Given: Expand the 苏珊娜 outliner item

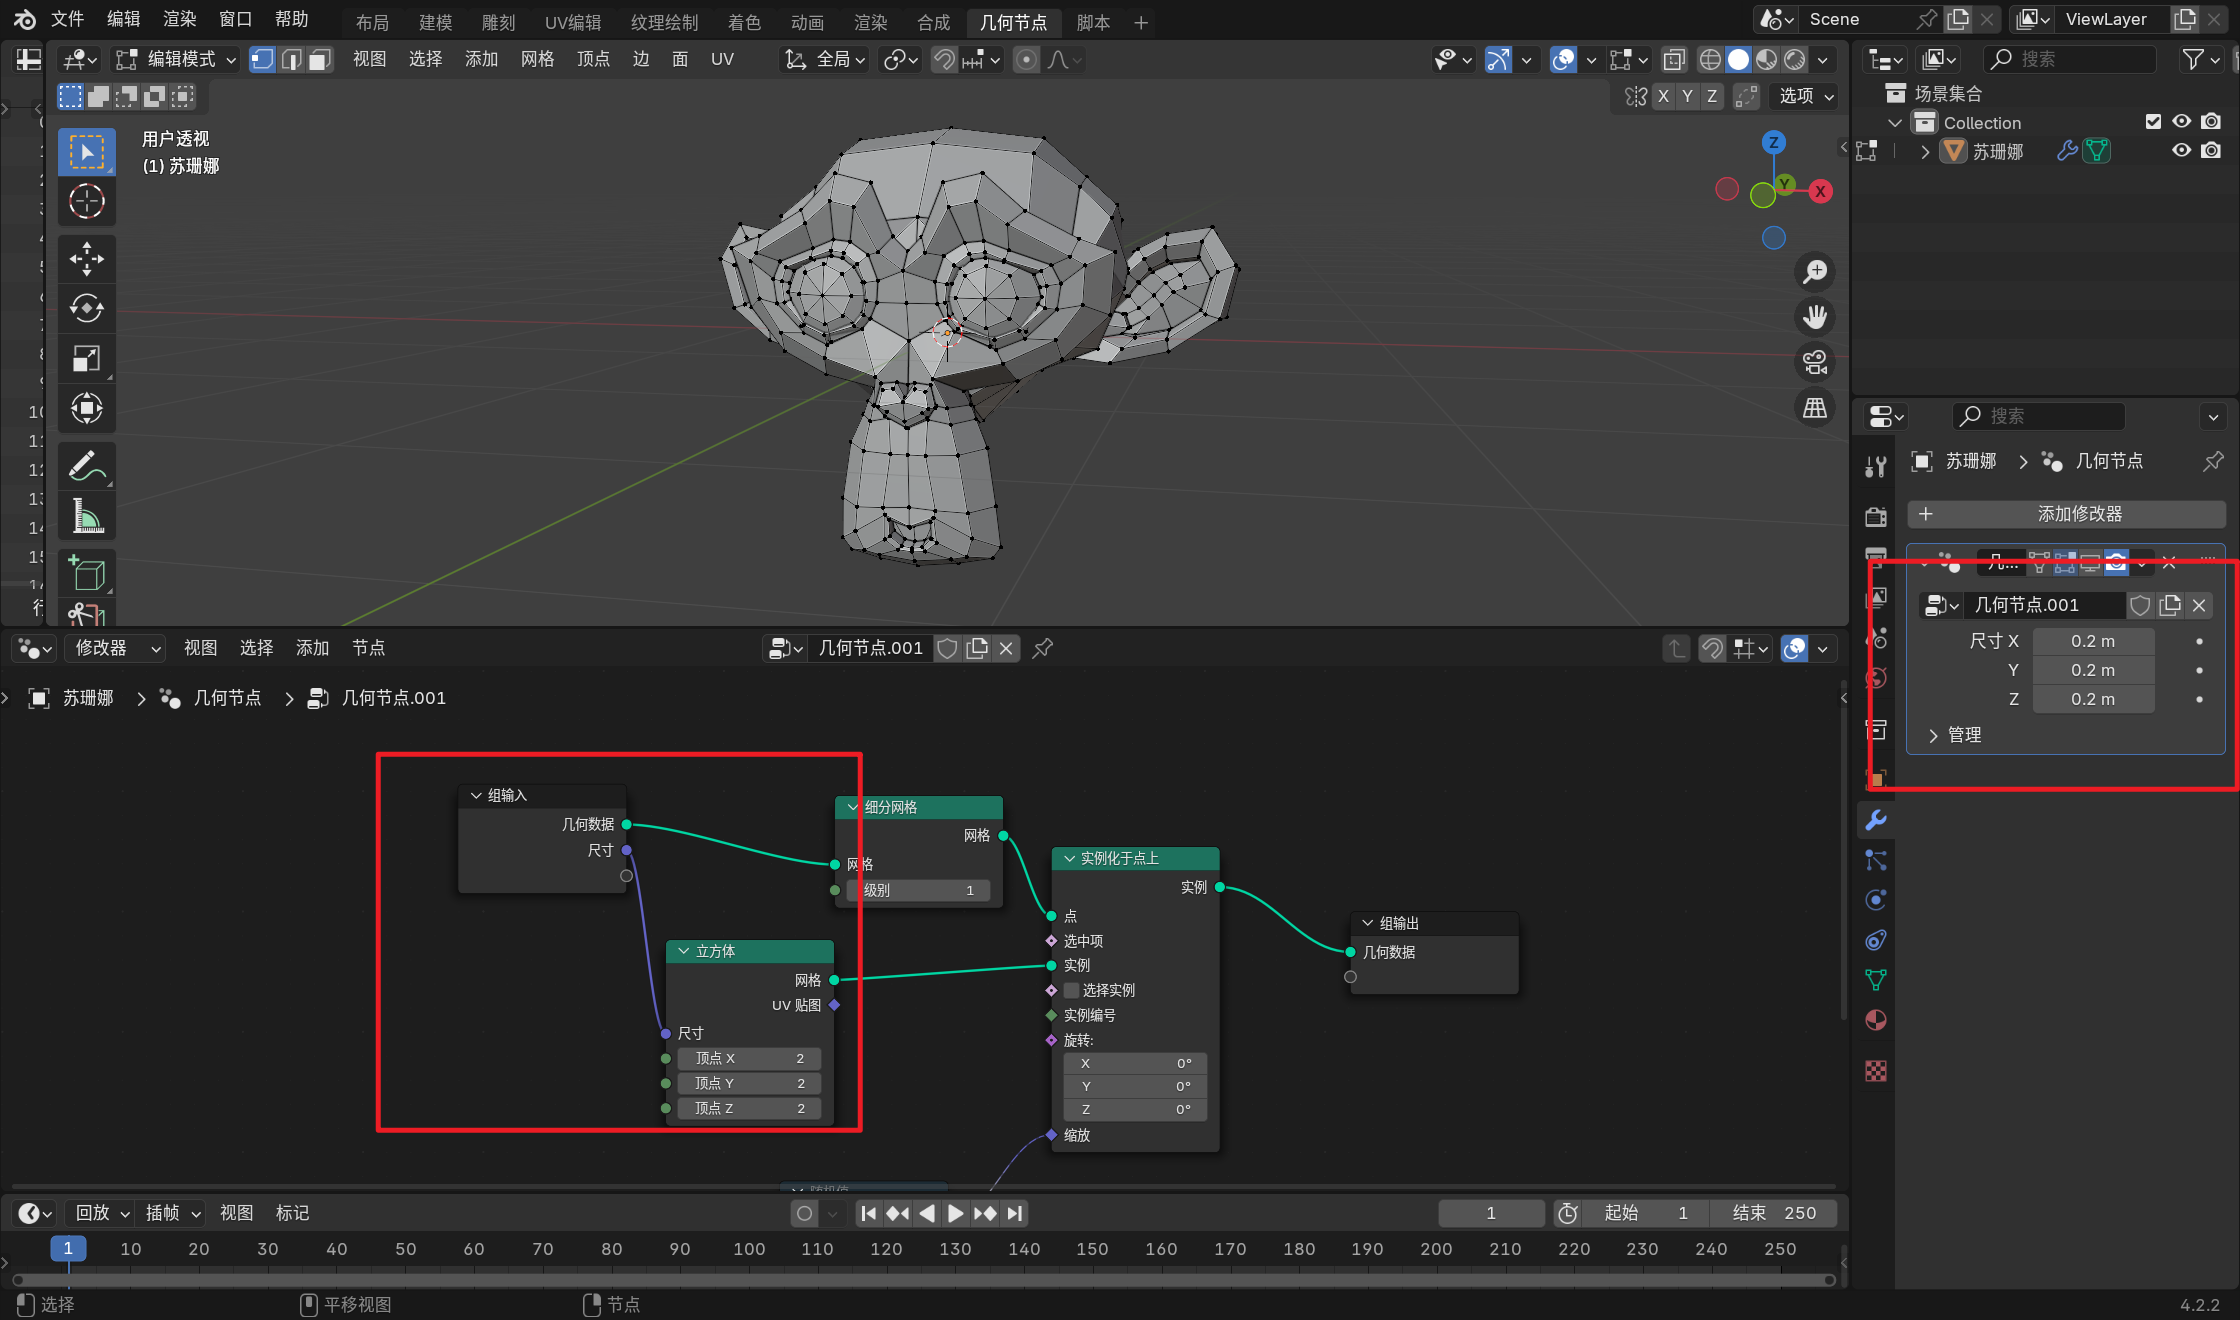Looking at the screenshot, I should pos(1925,152).
